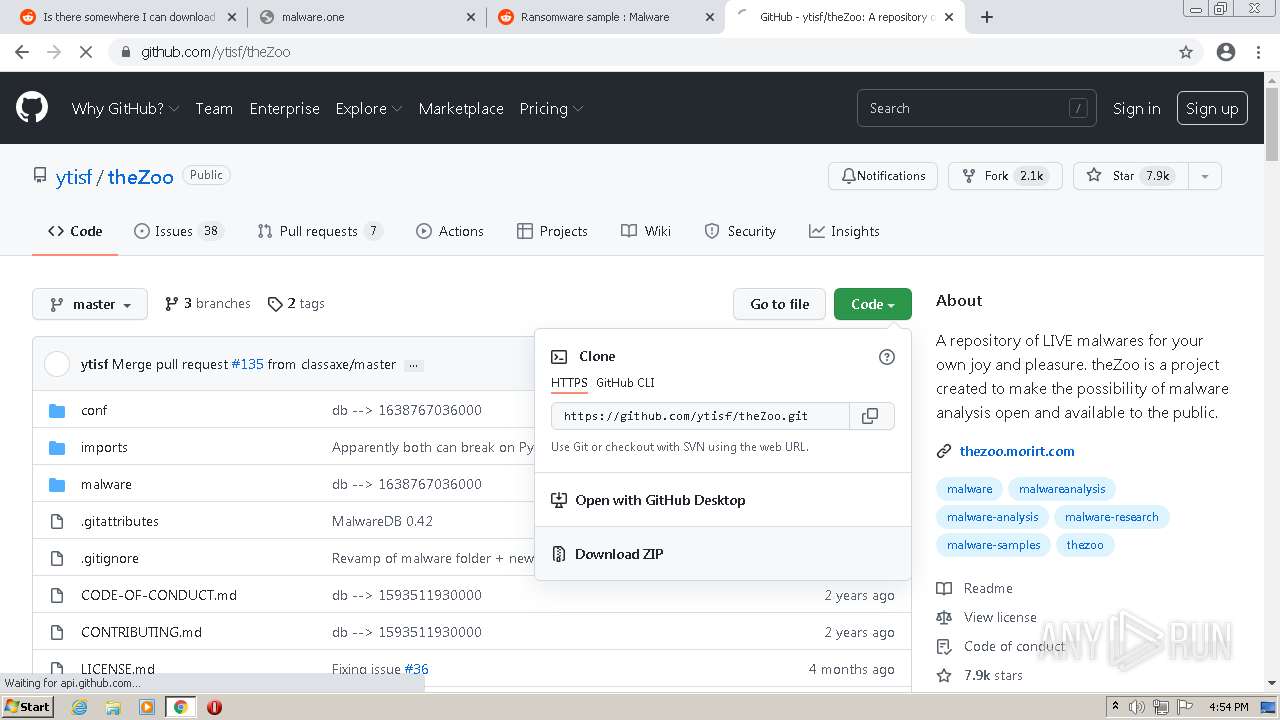Toggle the green Code dropdown button
The image size is (1280, 720).
tap(873, 304)
